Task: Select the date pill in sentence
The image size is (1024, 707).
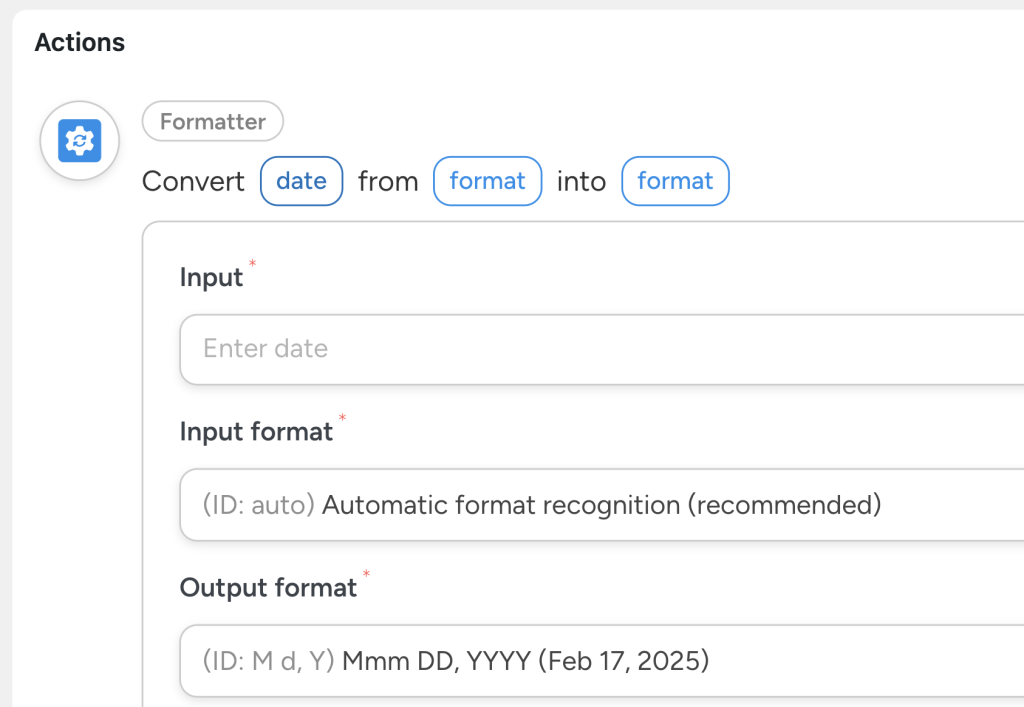Action: 301,181
